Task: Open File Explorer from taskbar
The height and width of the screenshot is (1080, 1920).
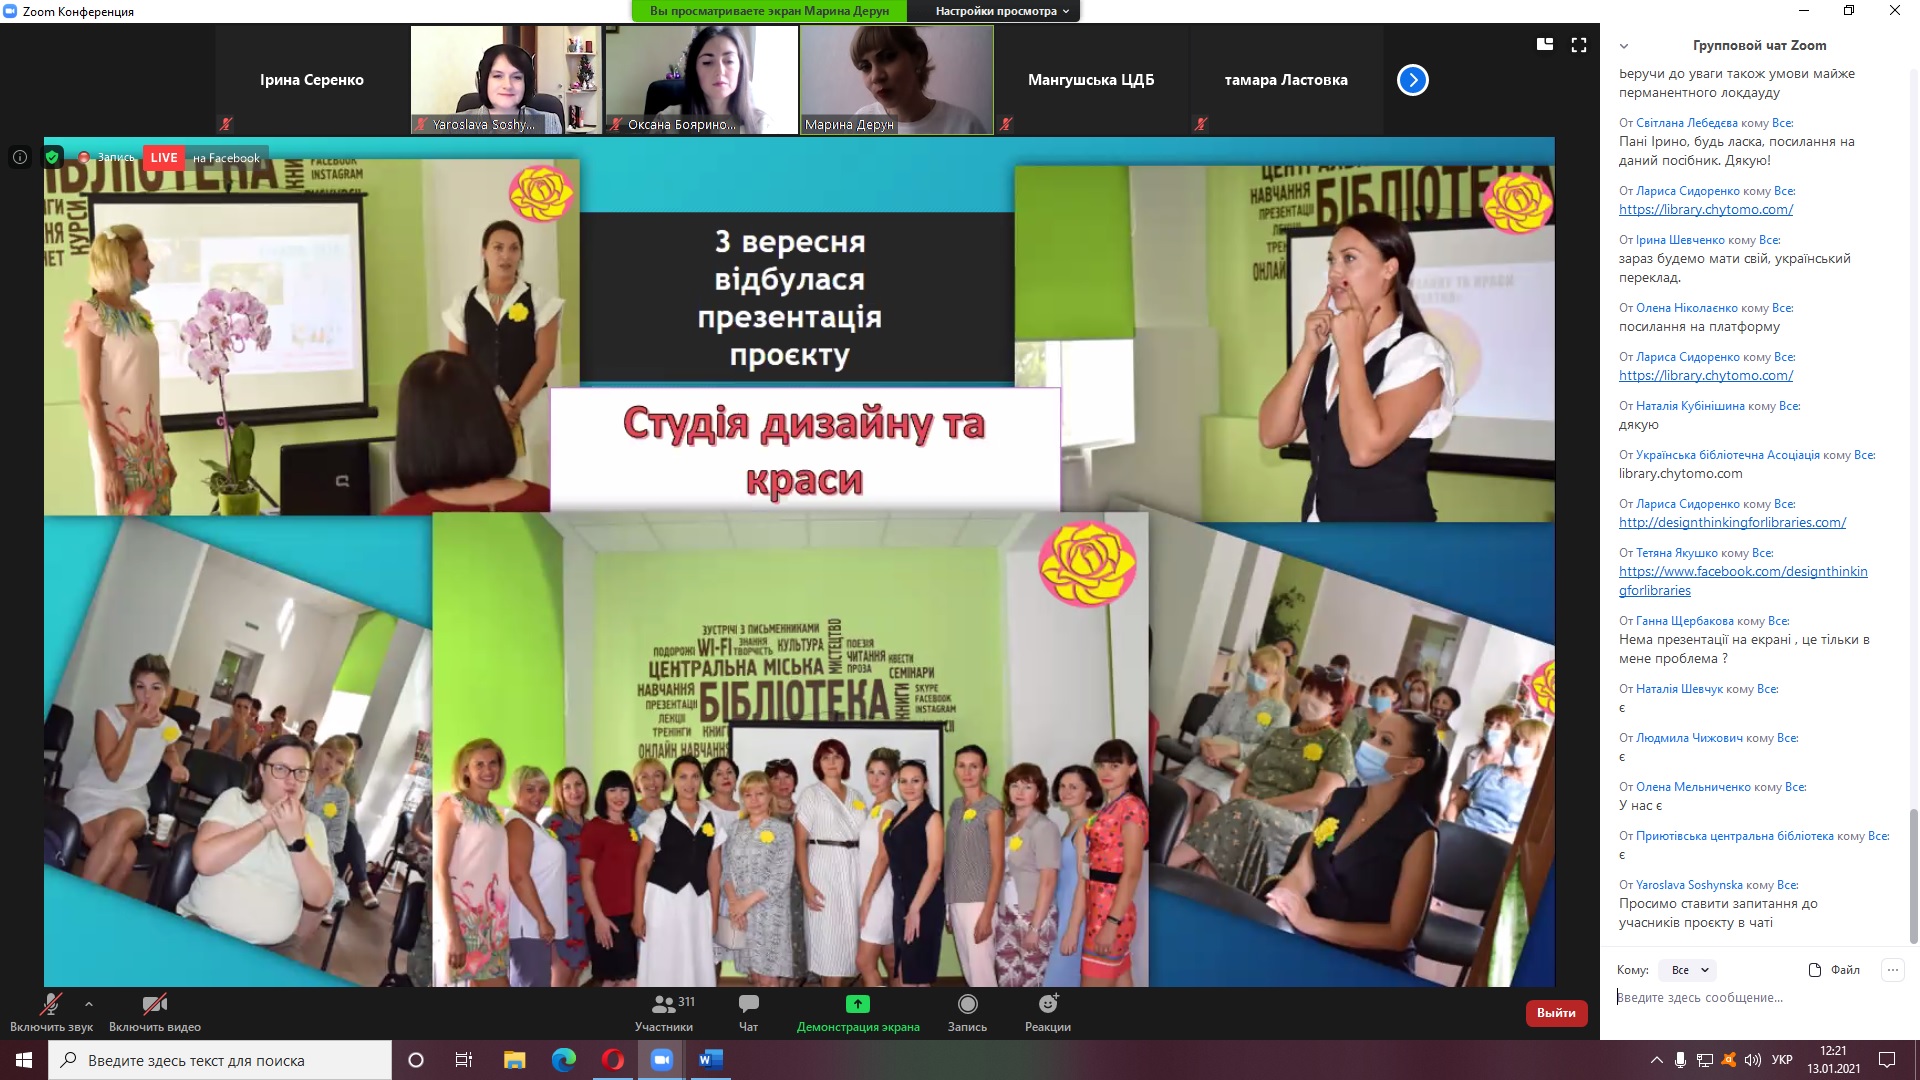Action: (514, 1060)
